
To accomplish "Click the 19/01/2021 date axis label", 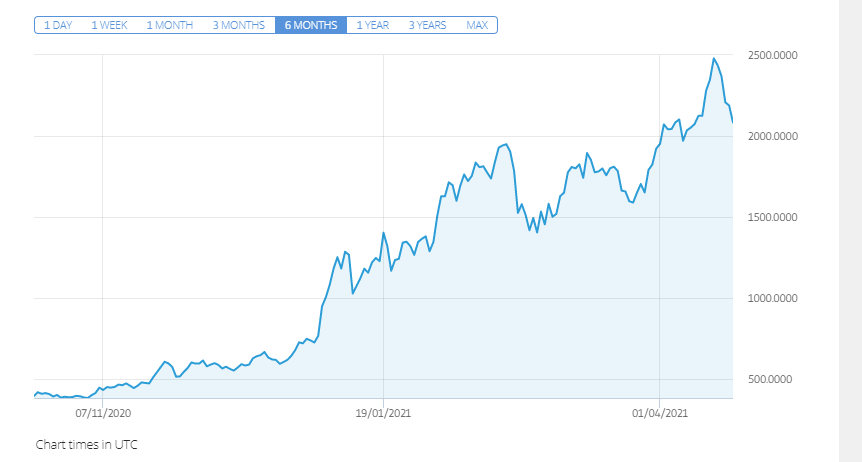I will 383,413.
